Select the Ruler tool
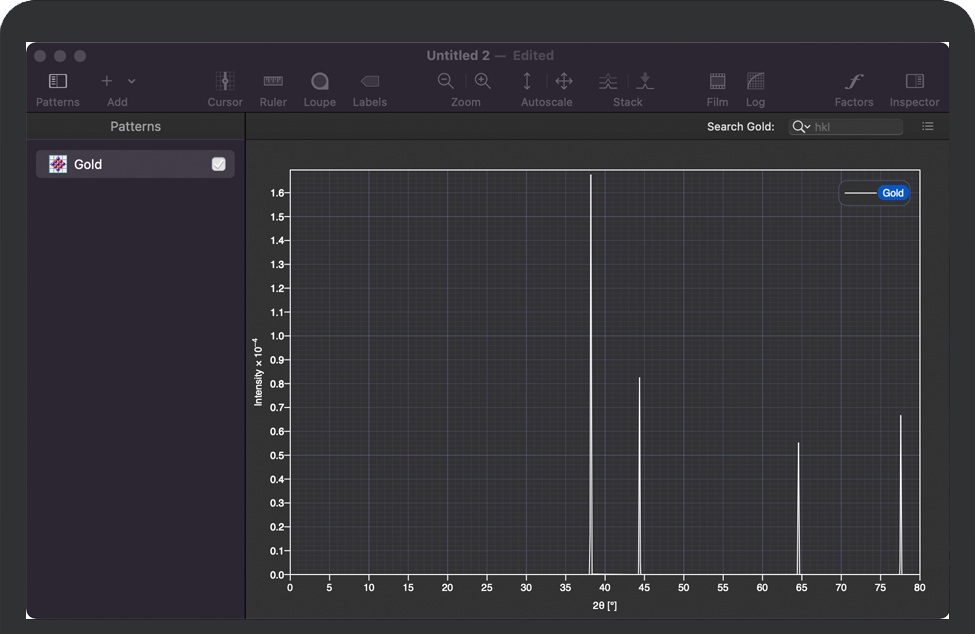Image resolution: width=975 pixels, height=634 pixels. pos(273,81)
